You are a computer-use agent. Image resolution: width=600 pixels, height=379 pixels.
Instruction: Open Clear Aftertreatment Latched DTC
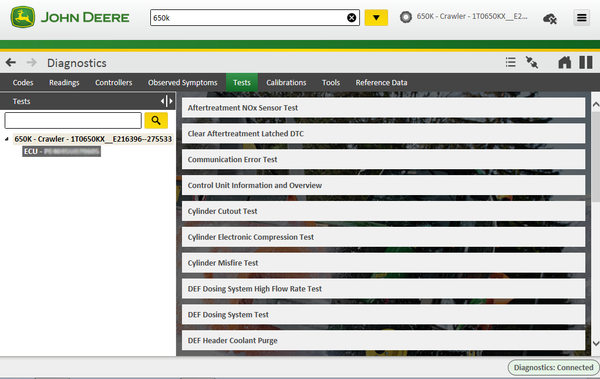click(383, 134)
